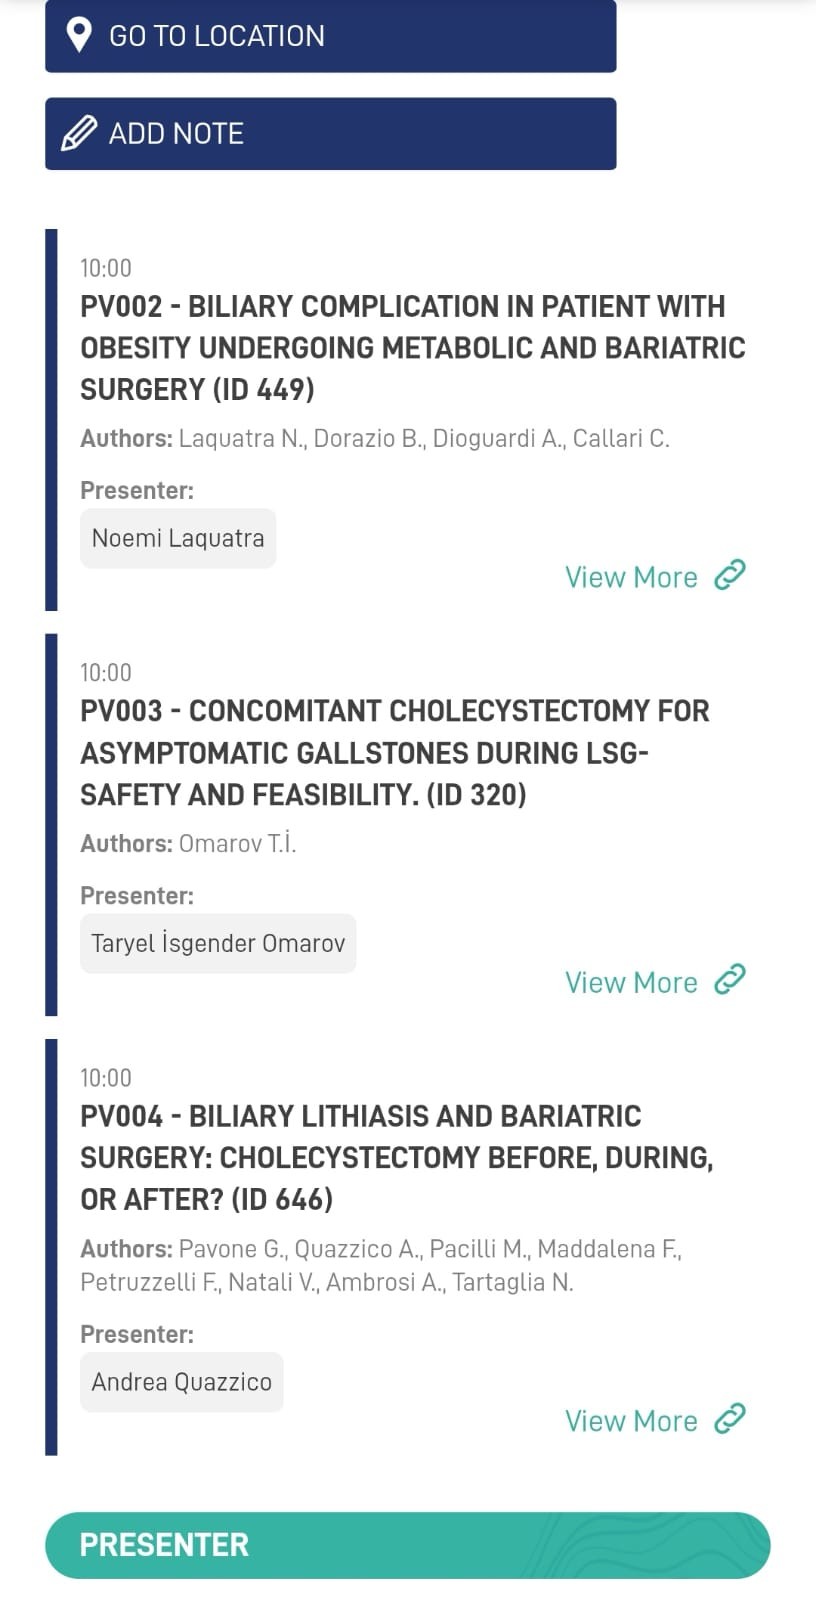Image resolution: width=816 pixels, height=1600 pixels.
Task: Open the PV003 concomitant cholecystectomy title
Action: pyautogui.click(x=394, y=752)
